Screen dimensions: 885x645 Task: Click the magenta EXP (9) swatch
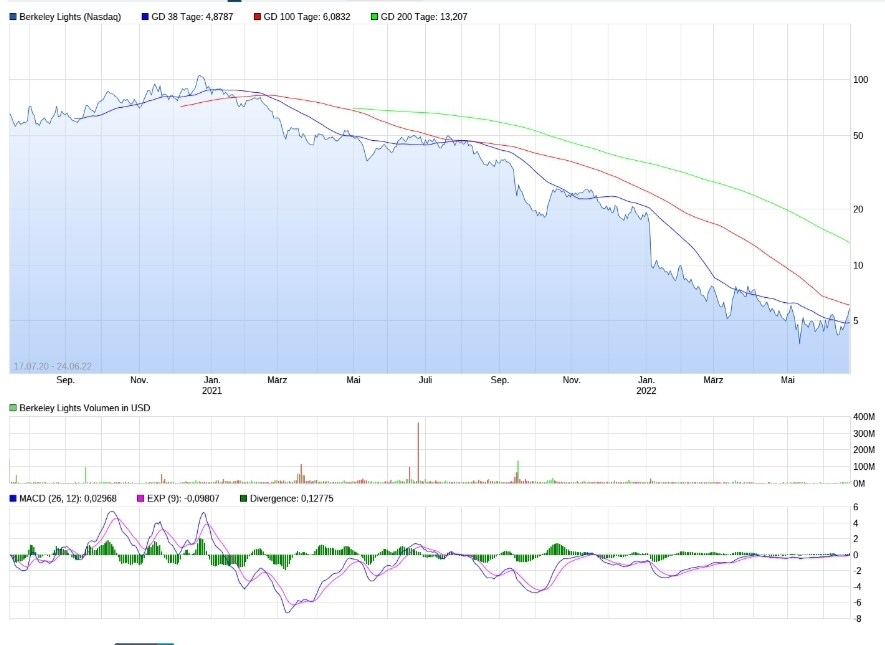tap(139, 498)
